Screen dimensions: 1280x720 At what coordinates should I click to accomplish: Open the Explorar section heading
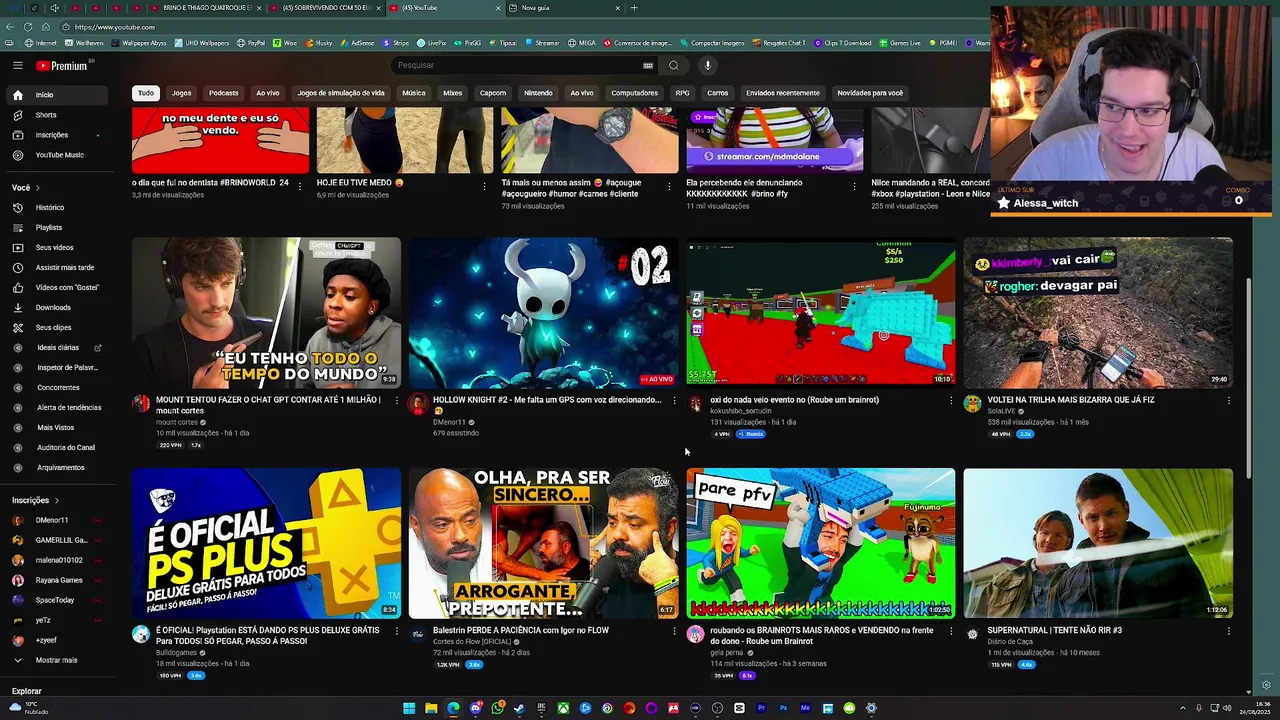pos(27,691)
